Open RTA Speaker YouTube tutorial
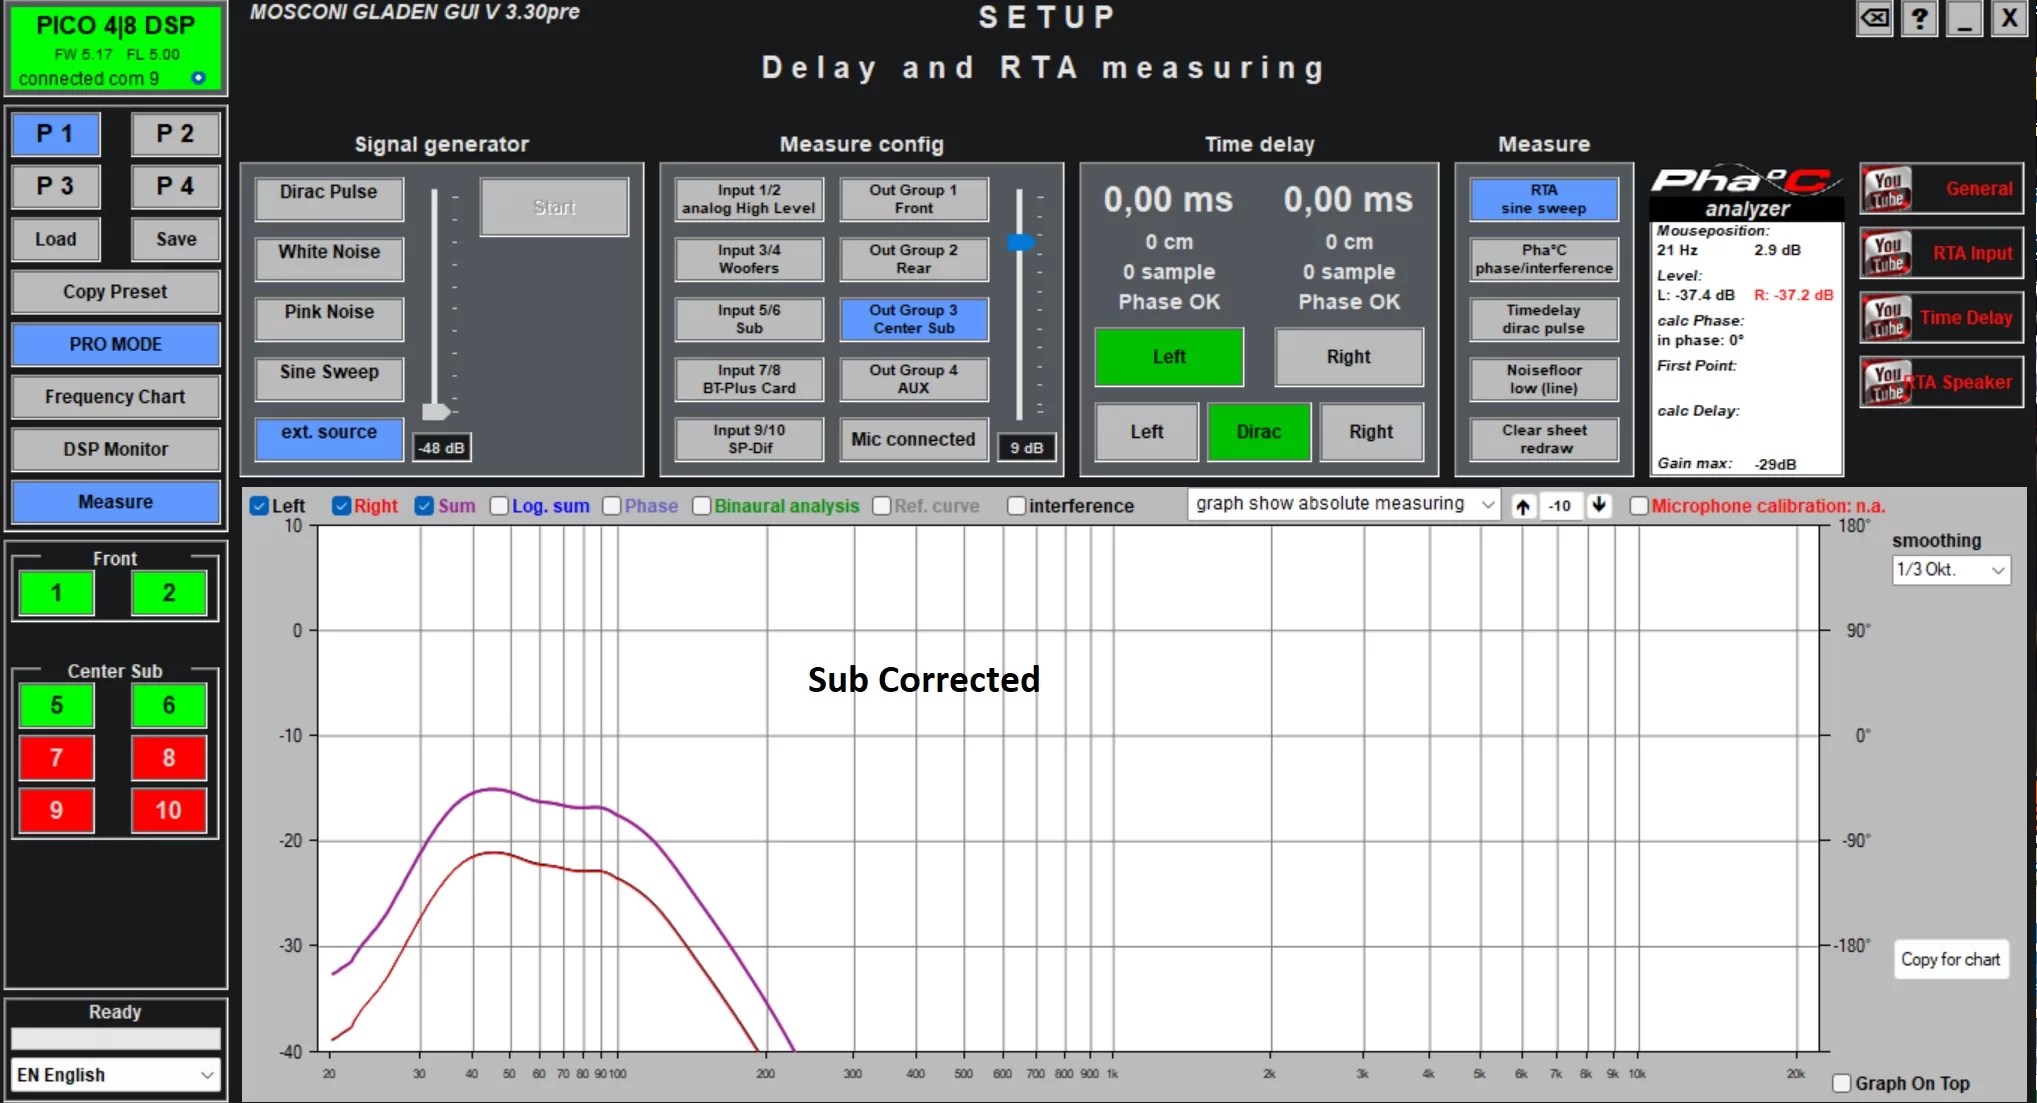Viewport: 2037px width, 1103px height. coord(1942,382)
